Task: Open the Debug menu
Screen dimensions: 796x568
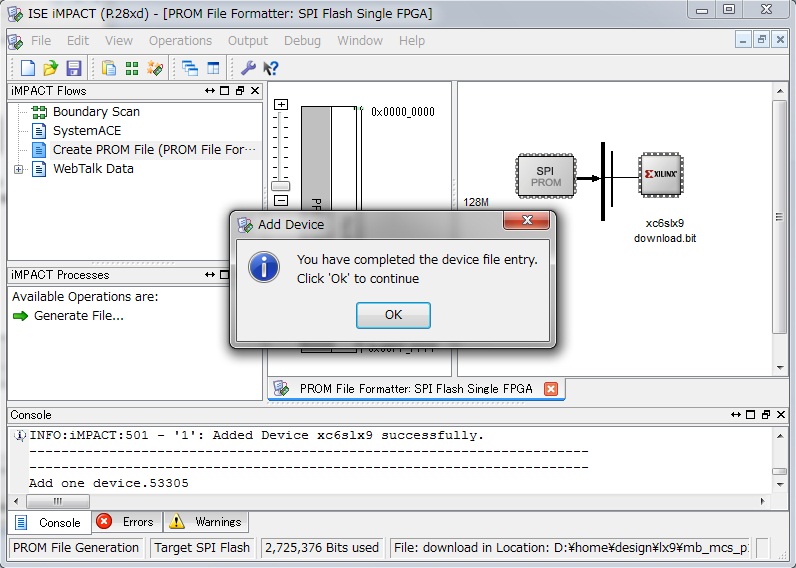Action: [x=302, y=41]
